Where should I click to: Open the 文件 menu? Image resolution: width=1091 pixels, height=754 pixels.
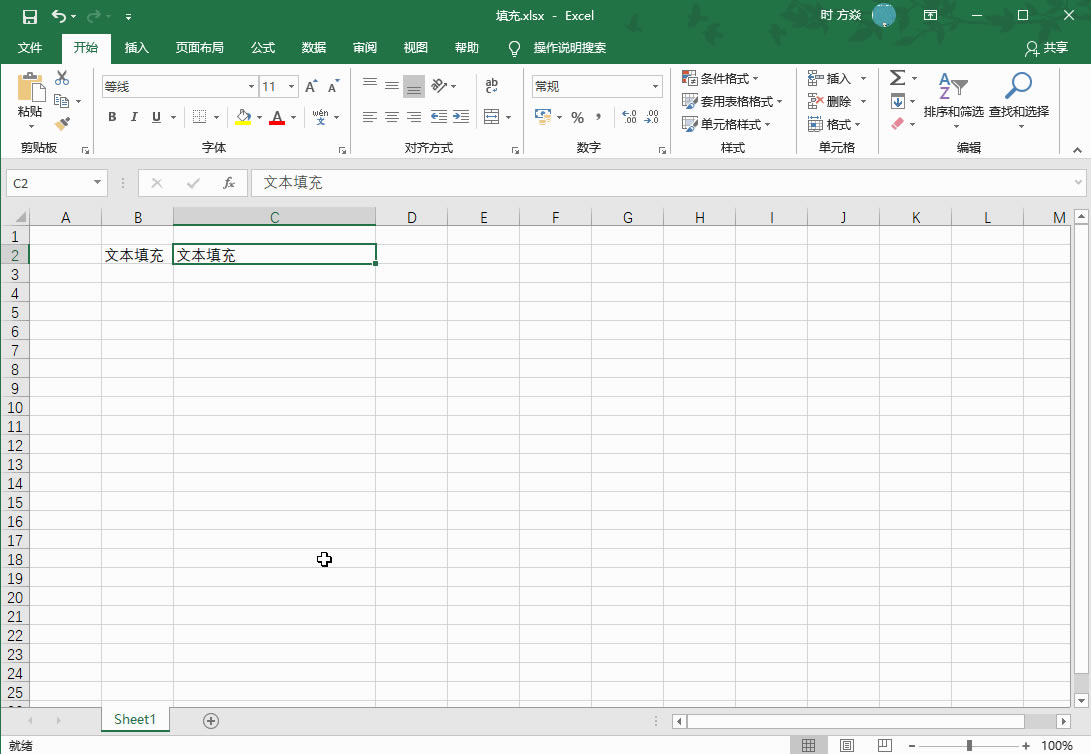(30, 47)
